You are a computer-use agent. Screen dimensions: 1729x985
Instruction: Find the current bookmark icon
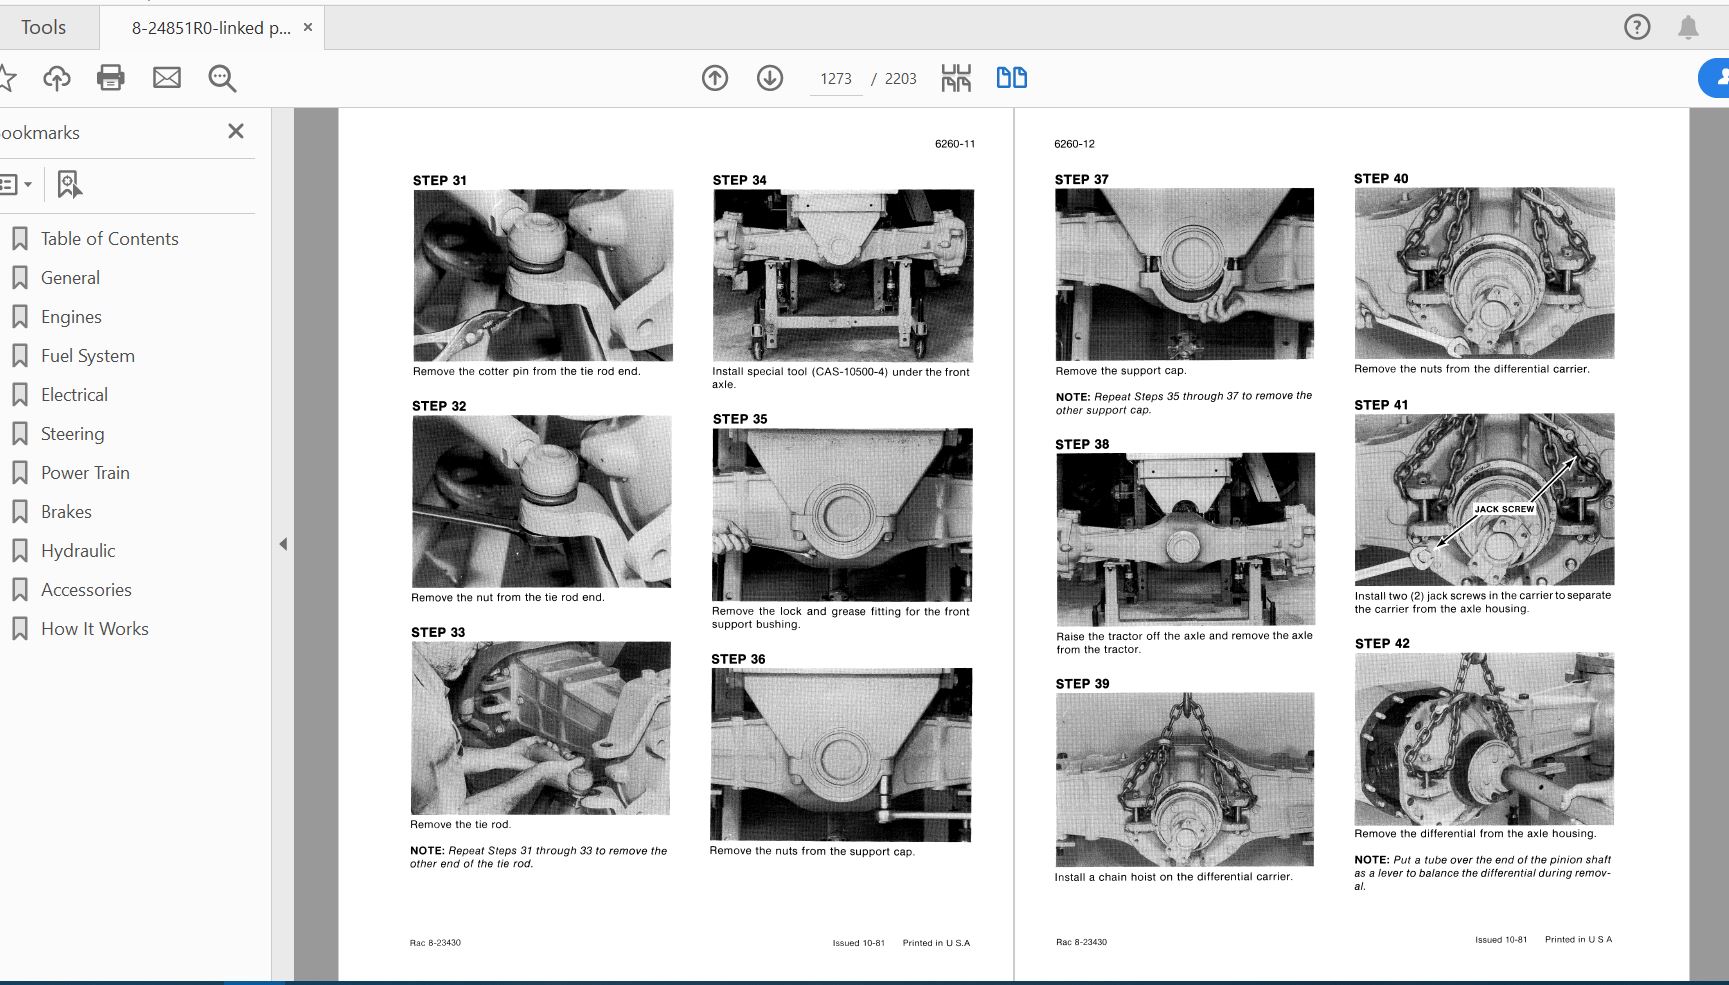pyautogui.click(x=69, y=184)
